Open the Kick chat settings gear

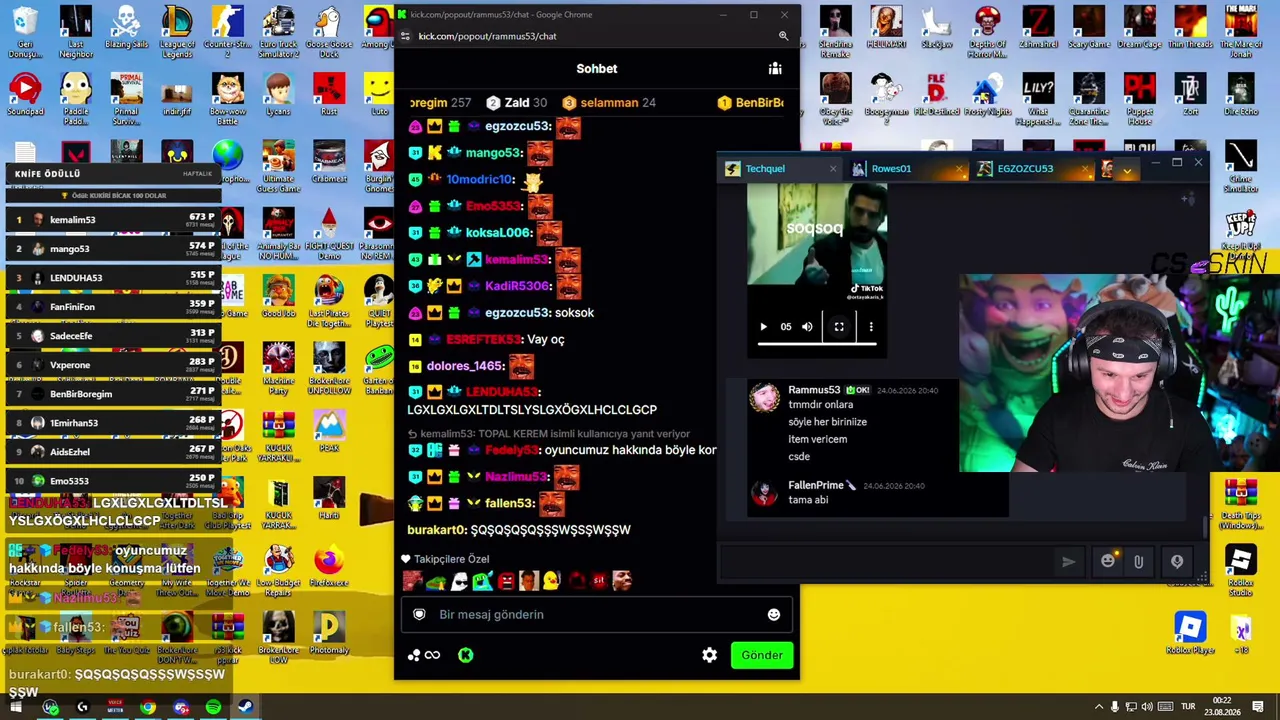pyautogui.click(x=709, y=655)
